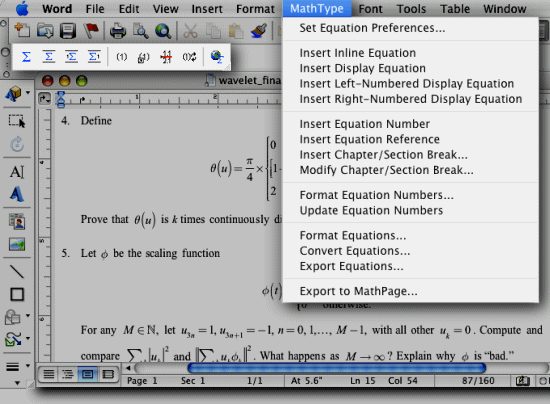Open the Insert menu
Viewport: 550px width, 404px height.
[x=207, y=8]
